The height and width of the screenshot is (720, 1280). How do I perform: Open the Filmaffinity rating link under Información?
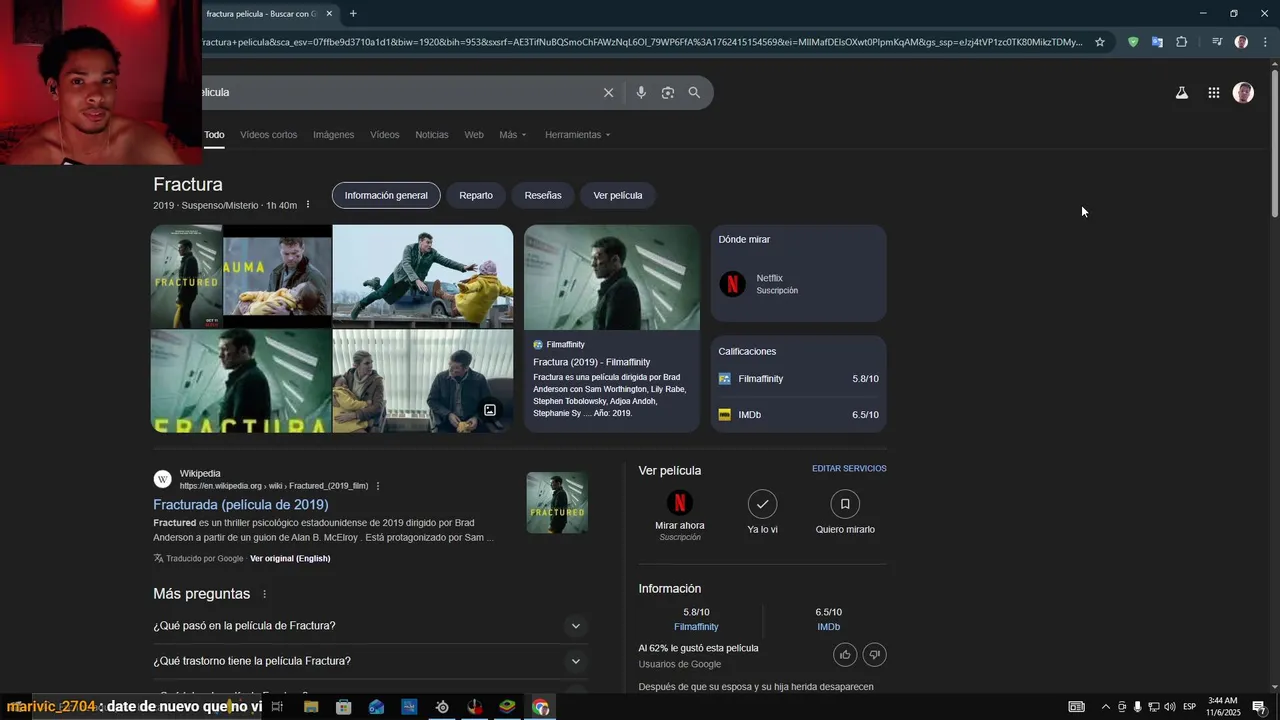(696, 627)
